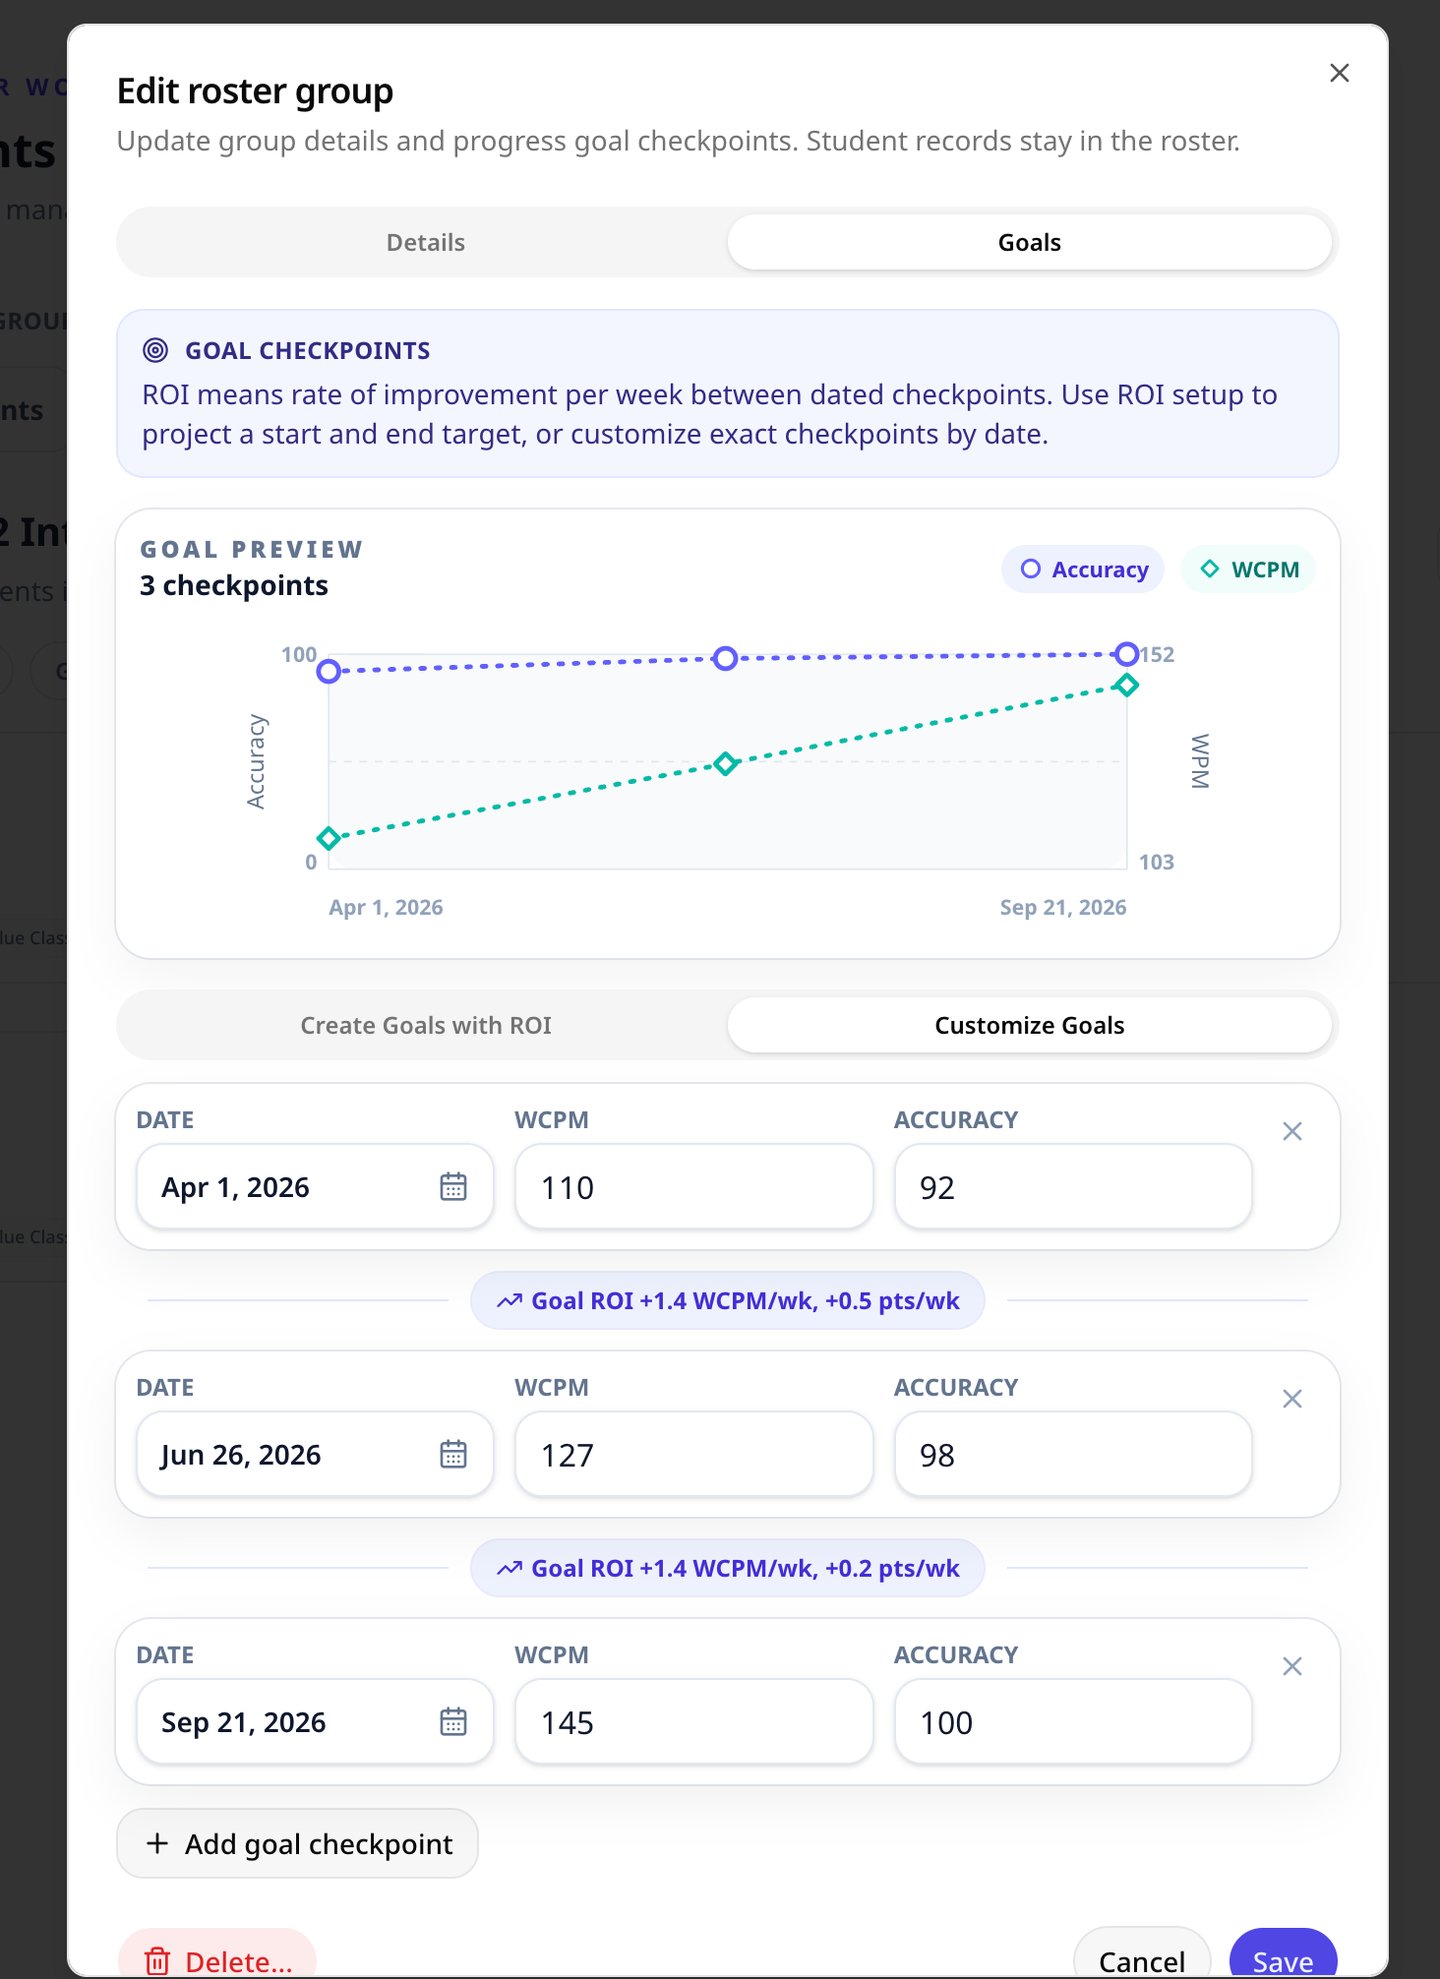Viewport: 1440px width, 1979px height.
Task: Remove the Apr 1, 2026 checkpoint row
Action: point(1292,1131)
